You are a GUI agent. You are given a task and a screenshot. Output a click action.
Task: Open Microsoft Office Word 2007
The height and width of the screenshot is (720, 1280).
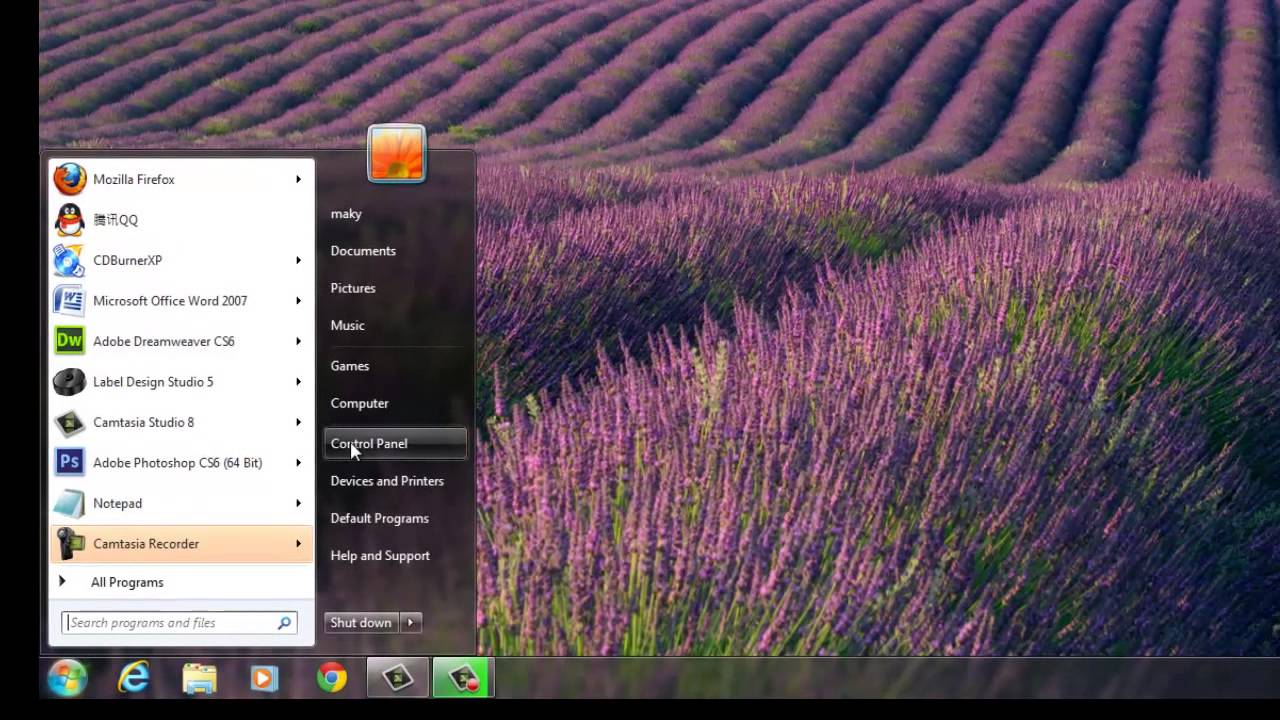point(170,301)
